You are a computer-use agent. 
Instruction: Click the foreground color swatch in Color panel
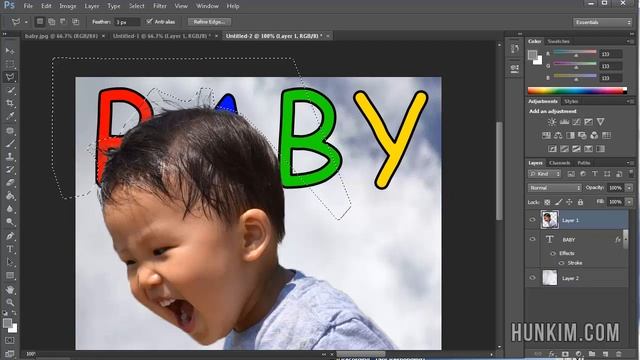pos(532,55)
